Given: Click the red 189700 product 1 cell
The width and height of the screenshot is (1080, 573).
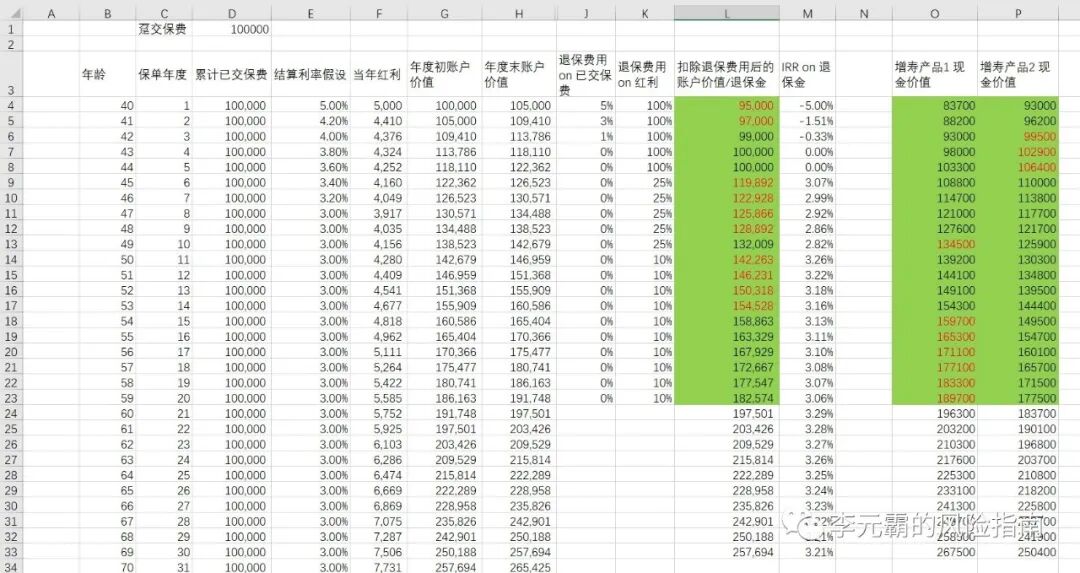Looking at the screenshot, I should click(x=935, y=398).
